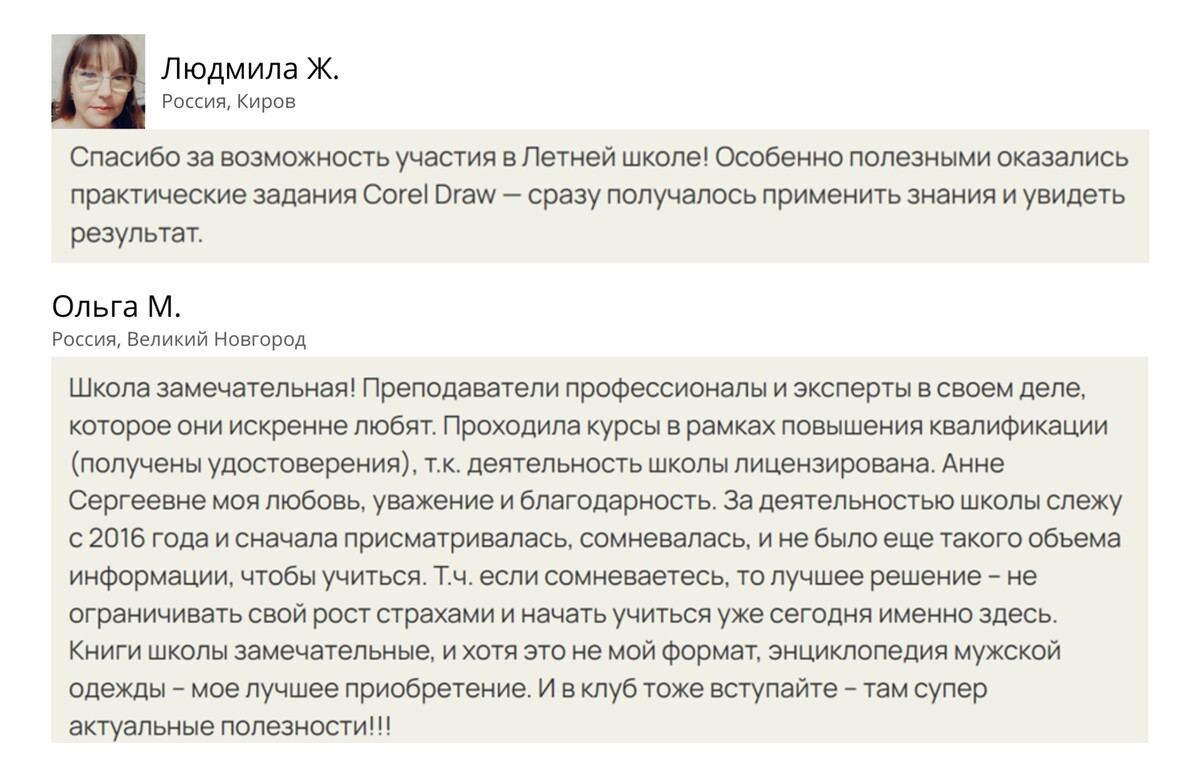Image resolution: width=1200 pixels, height=776 pixels.
Task: Open reviewer name Людмила Ж.
Action: [250, 70]
